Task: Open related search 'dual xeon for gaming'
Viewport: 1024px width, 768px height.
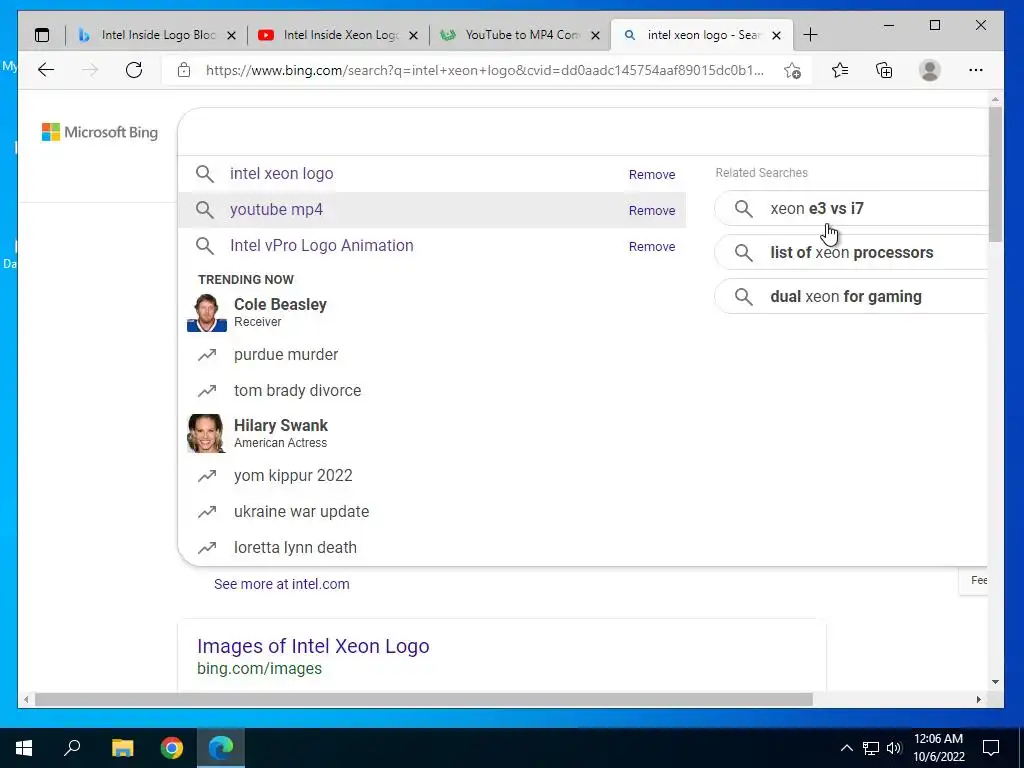Action: 851,296
